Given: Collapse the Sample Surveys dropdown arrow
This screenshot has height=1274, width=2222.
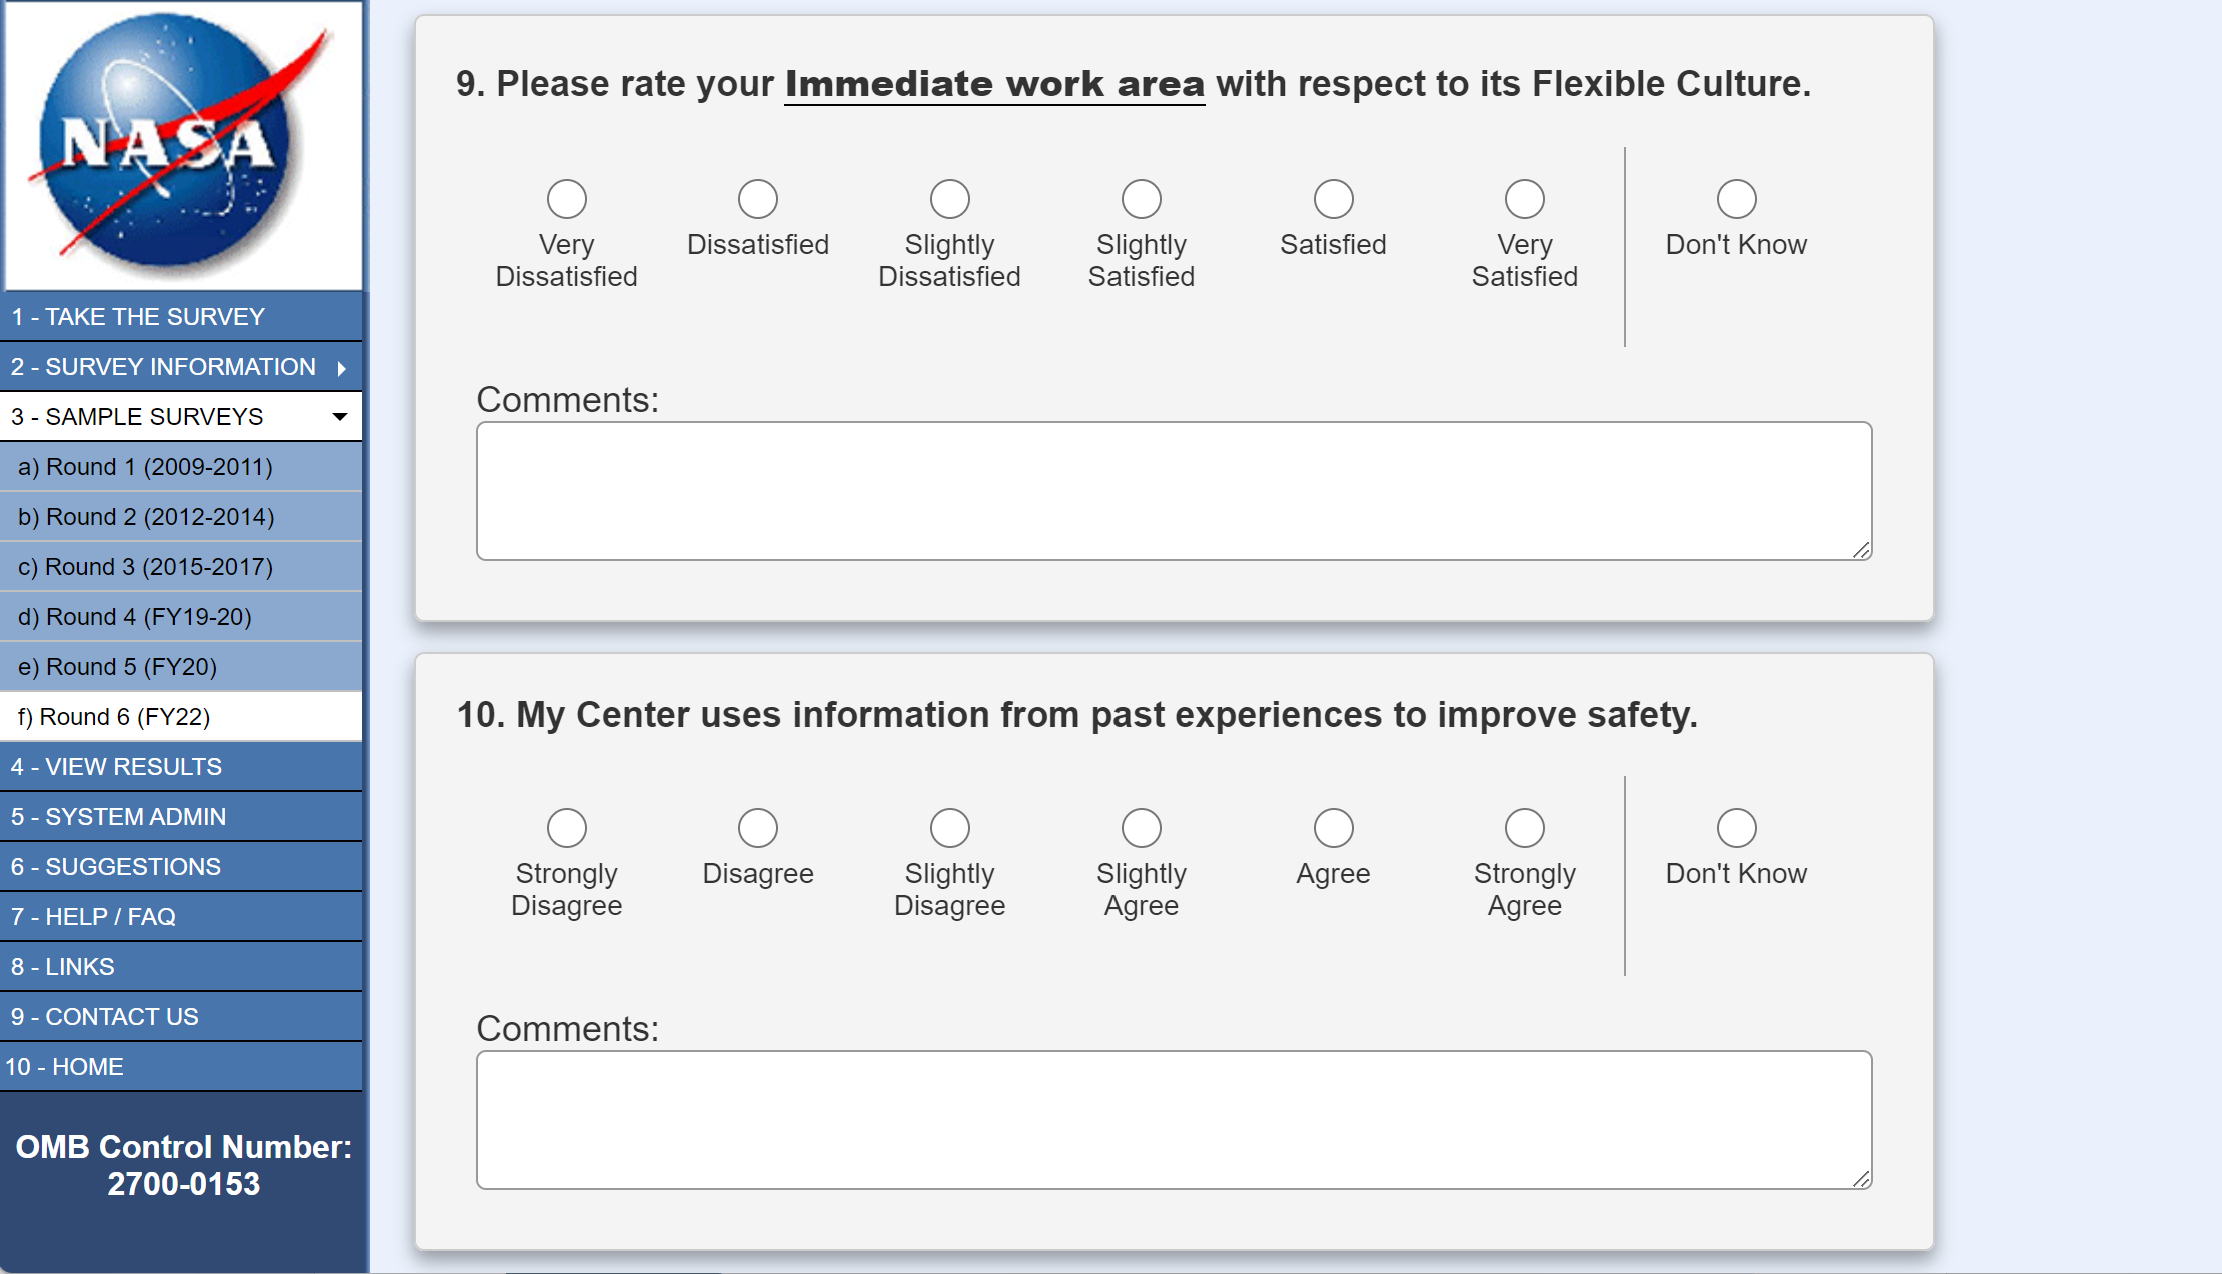Looking at the screenshot, I should click(340, 417).
